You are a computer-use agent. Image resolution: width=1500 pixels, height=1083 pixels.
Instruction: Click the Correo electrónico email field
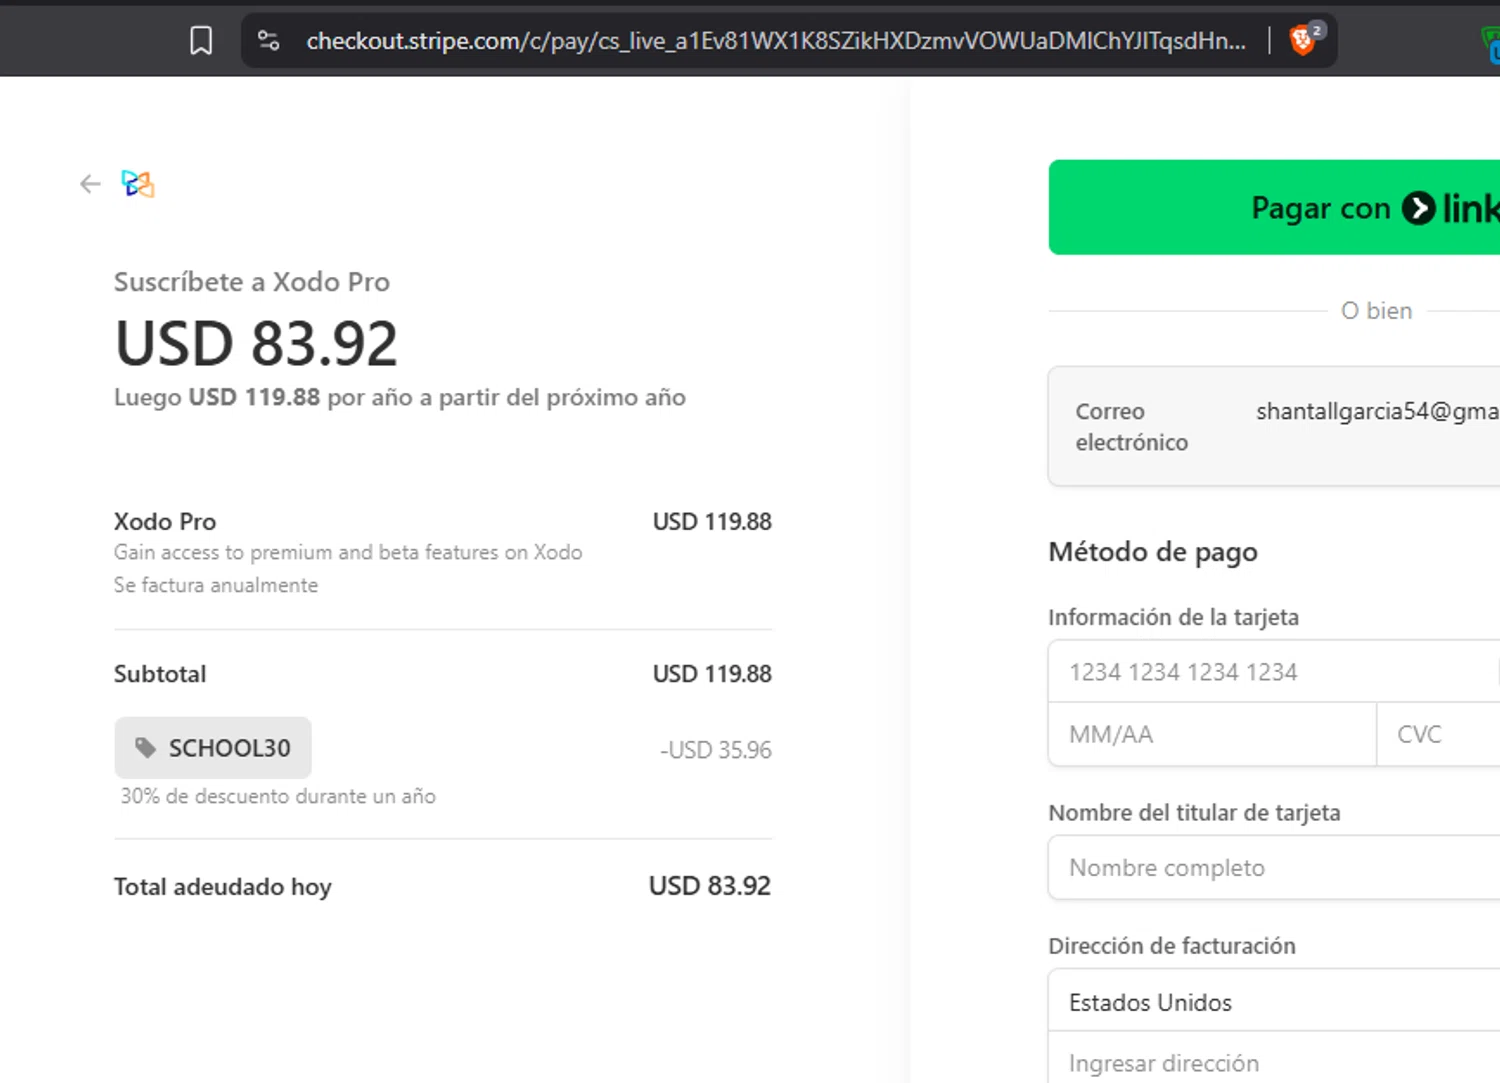pyautogui.click(x=1274, y=426)
